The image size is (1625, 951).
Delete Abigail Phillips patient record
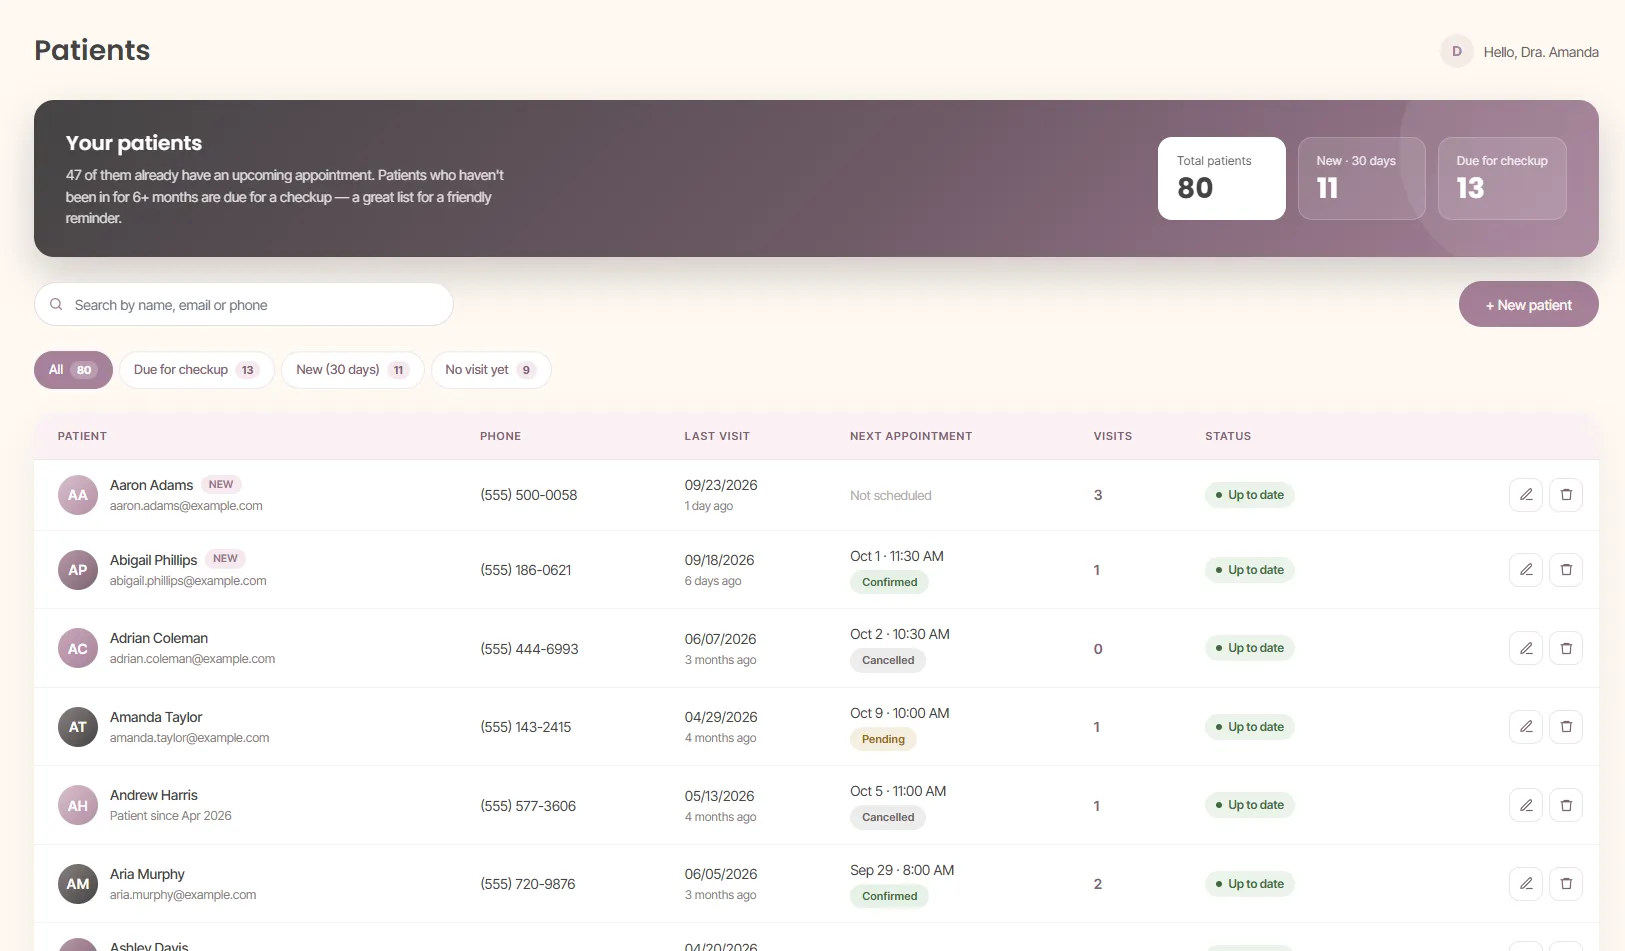[1566, 570]
